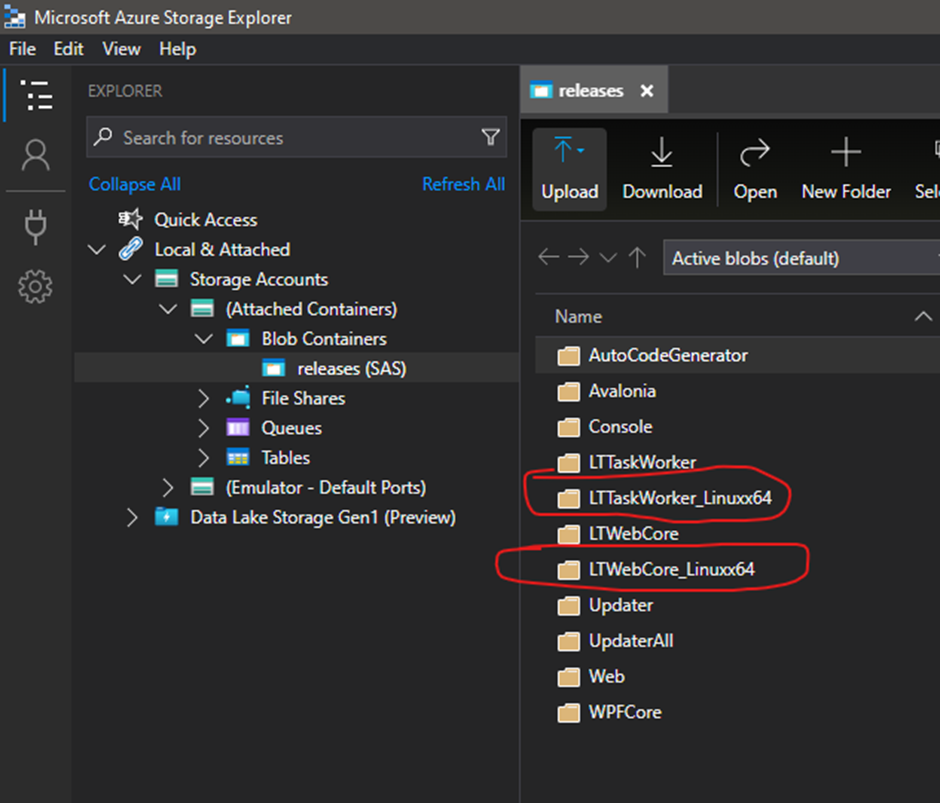Click the Open toolbar button
This screenshot has height=803, width=940.
pos(755,169)
